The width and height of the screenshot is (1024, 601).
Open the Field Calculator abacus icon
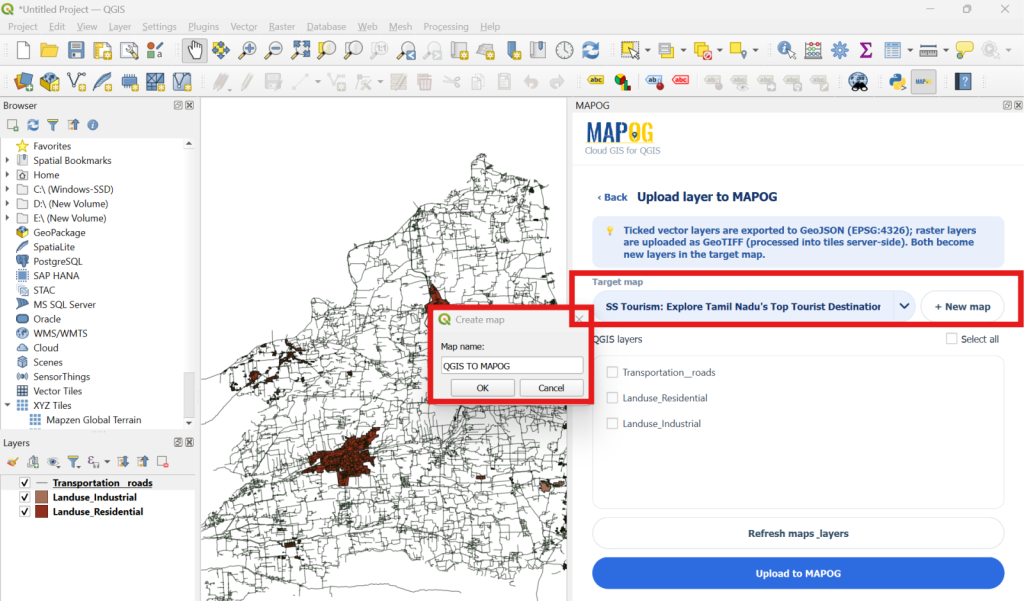point(813,50)
